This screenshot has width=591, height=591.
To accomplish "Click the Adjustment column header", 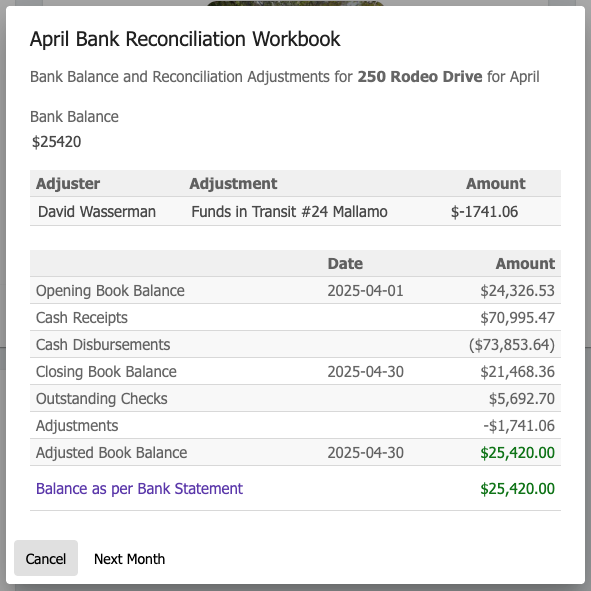I will (x=233, y=184).
